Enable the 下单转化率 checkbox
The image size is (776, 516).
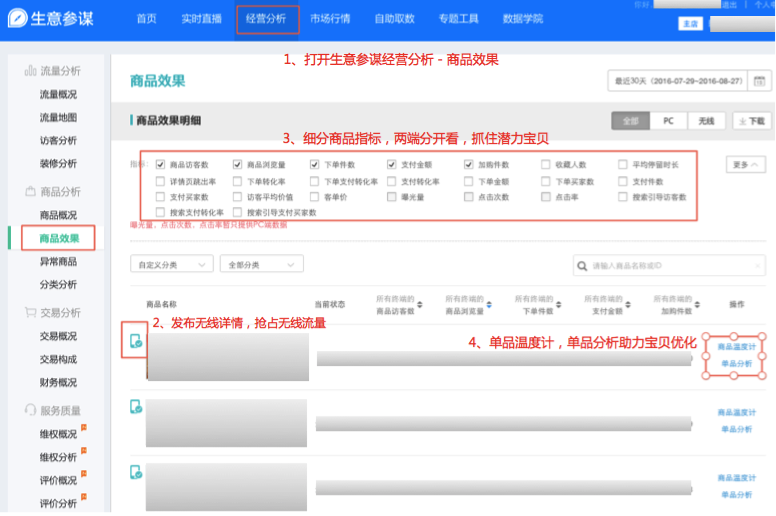[x=238, y=182]
